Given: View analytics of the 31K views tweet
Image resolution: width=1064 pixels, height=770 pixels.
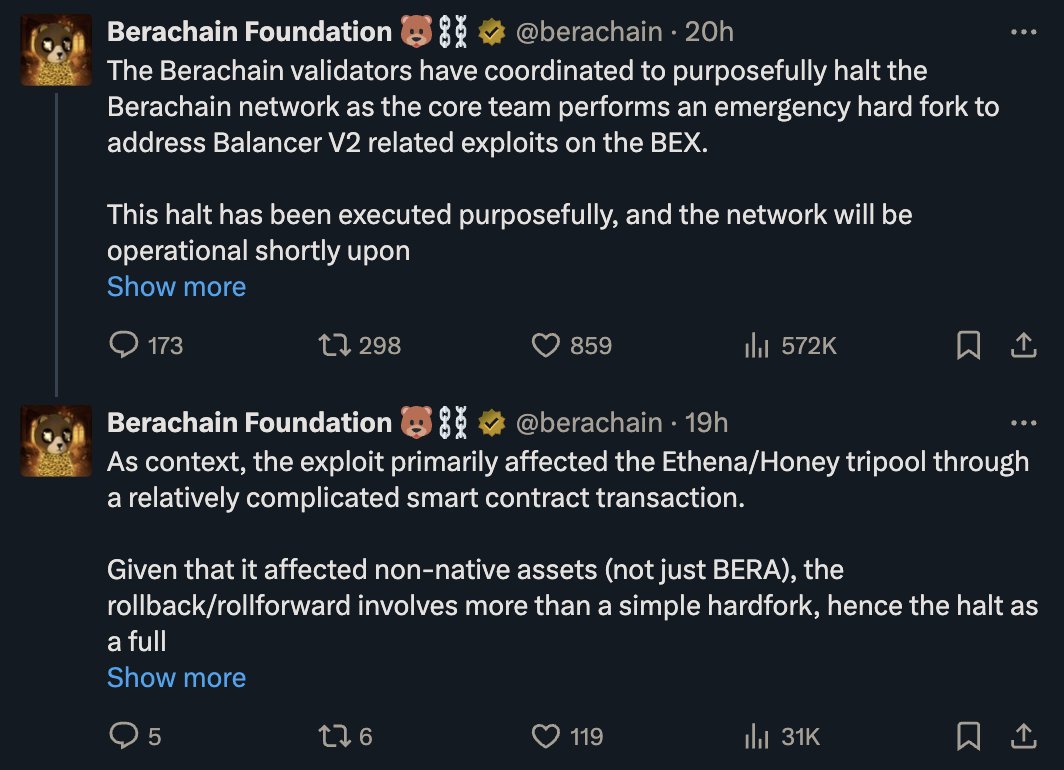Looking at the screenshot, I should click(756, 737).
